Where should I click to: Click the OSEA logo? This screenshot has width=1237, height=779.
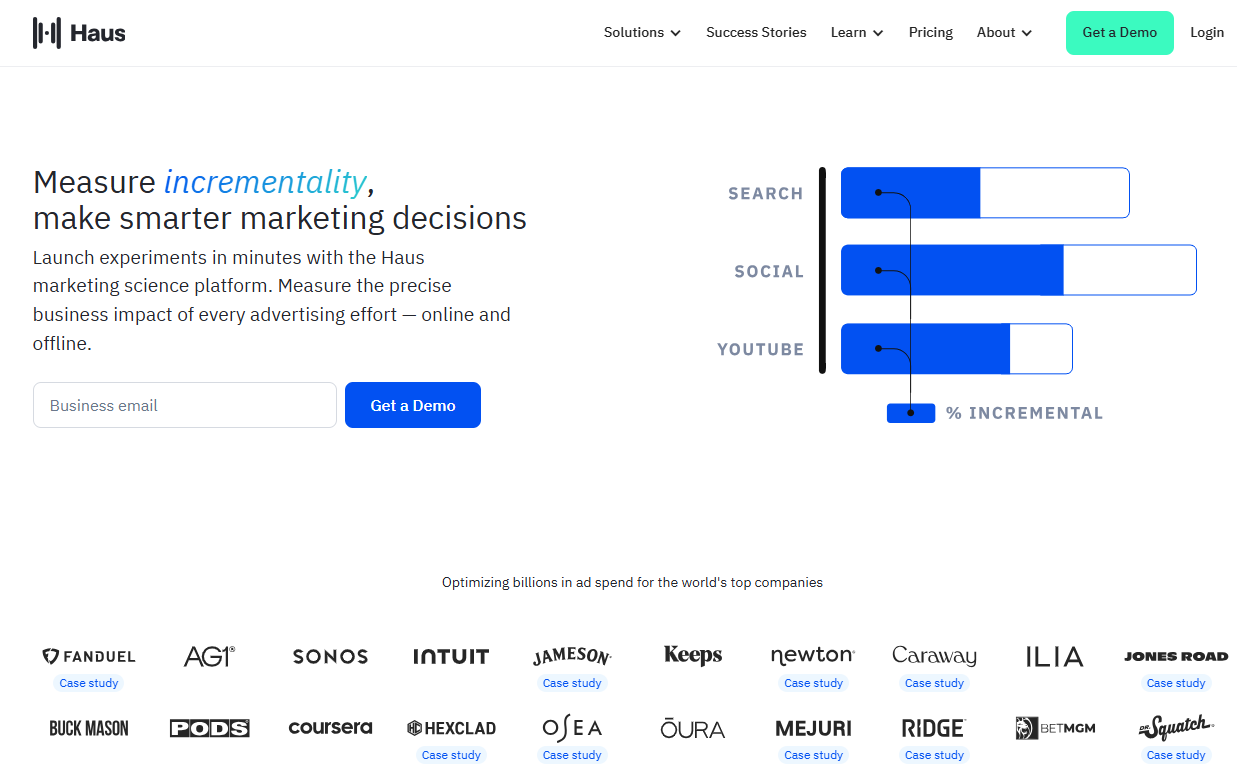tap(572, 729)
